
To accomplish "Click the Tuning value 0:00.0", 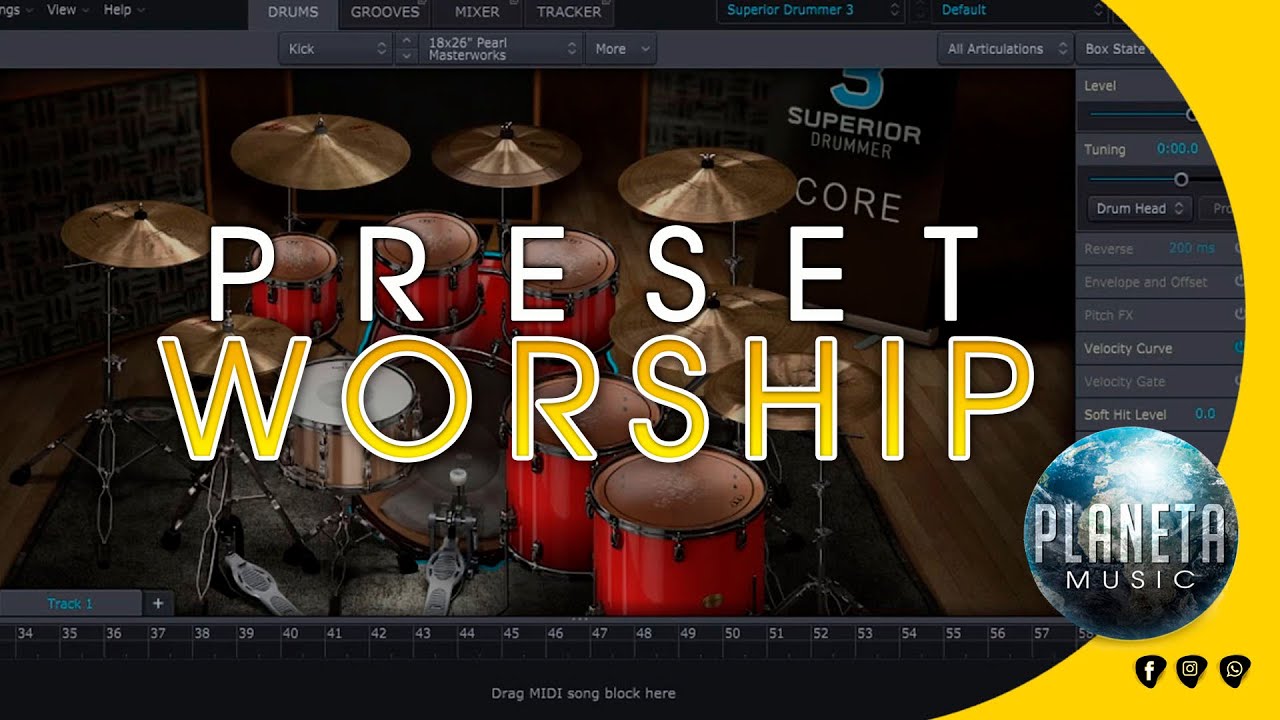I will pyautogui.click(x=1177, y=149).
